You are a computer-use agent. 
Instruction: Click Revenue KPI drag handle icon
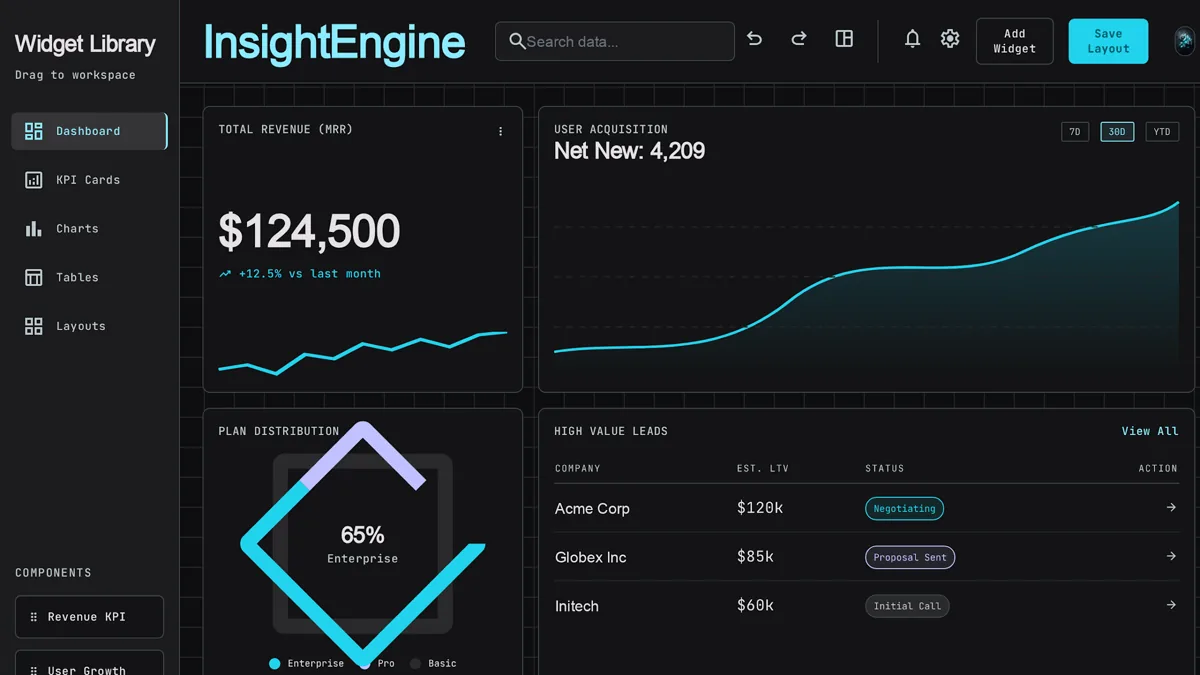(x=34, y=617)
